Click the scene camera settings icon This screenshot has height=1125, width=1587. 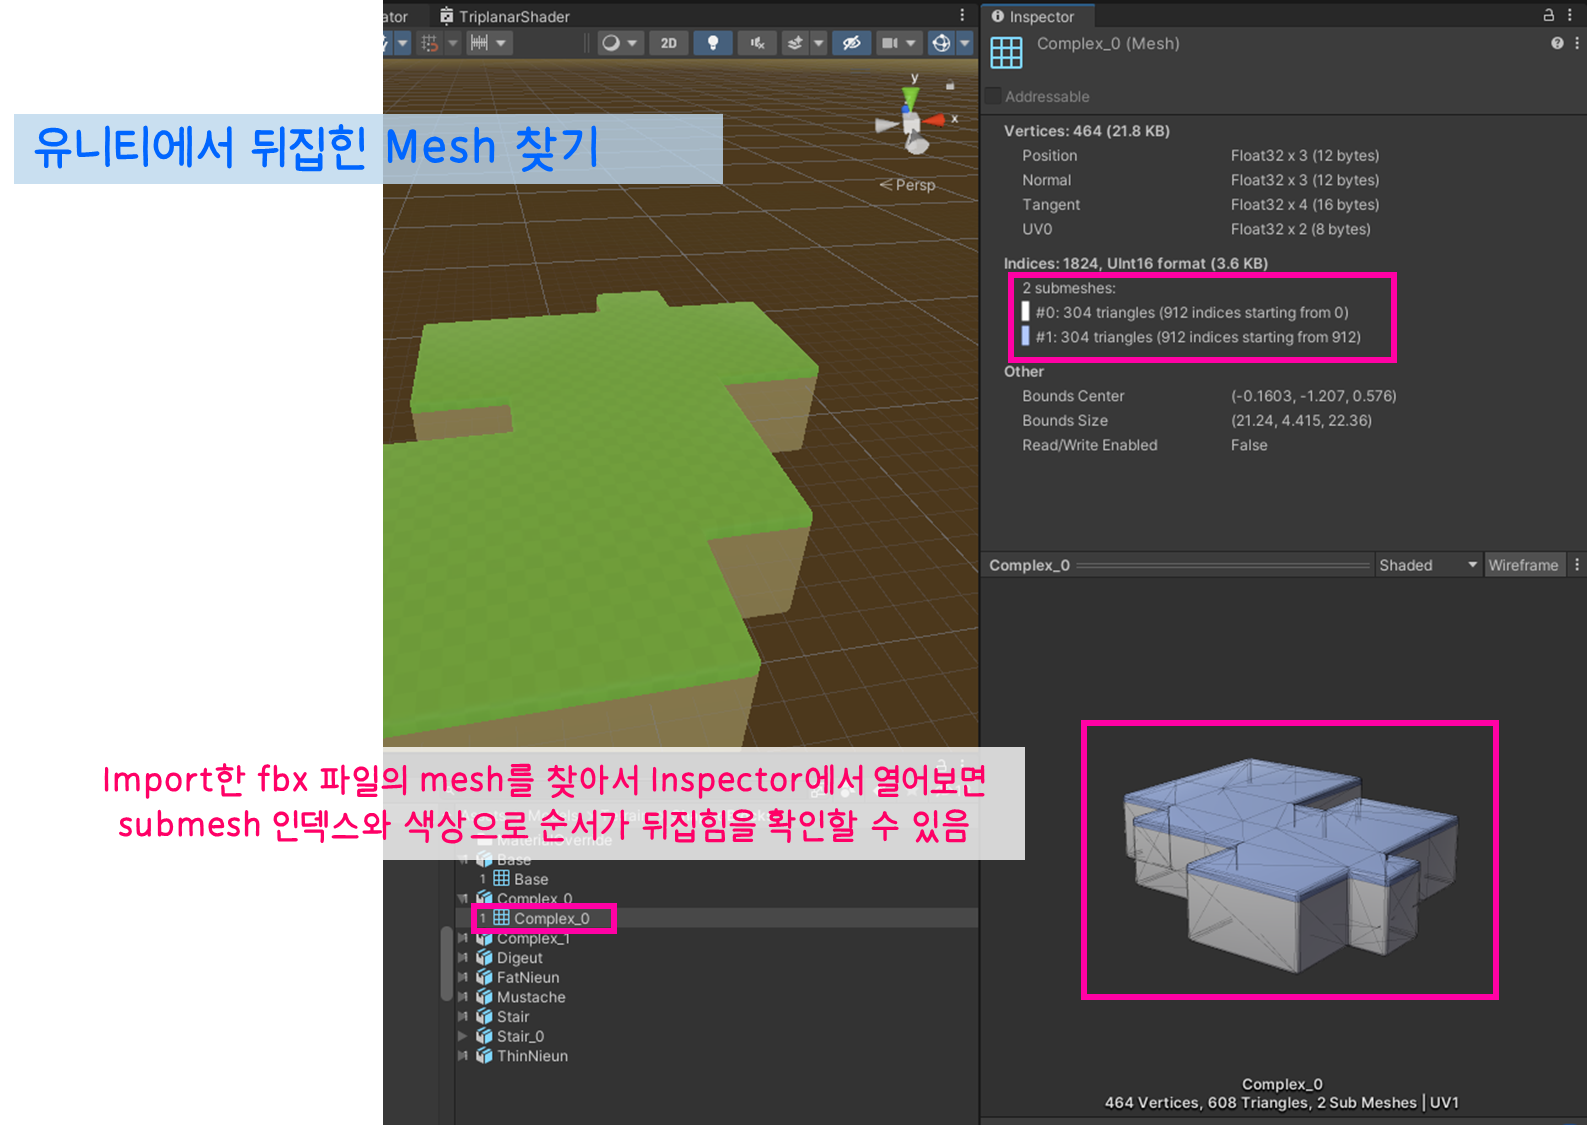pos(889,43)
